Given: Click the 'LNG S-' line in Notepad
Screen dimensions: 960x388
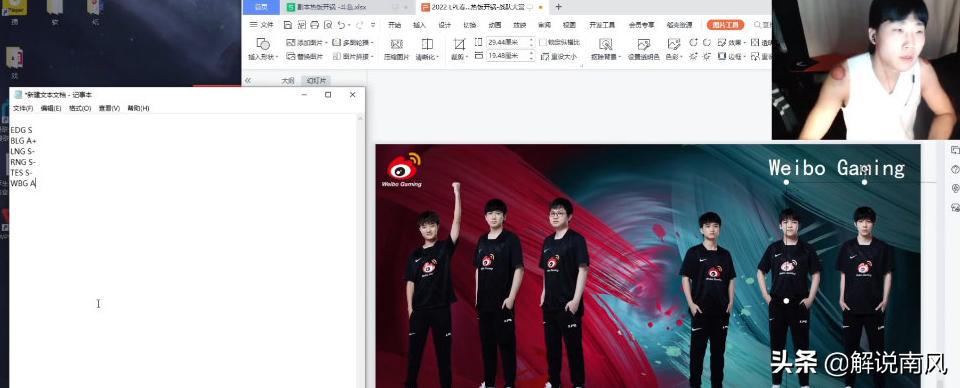Looking at the screenshot, I should 23,151.
